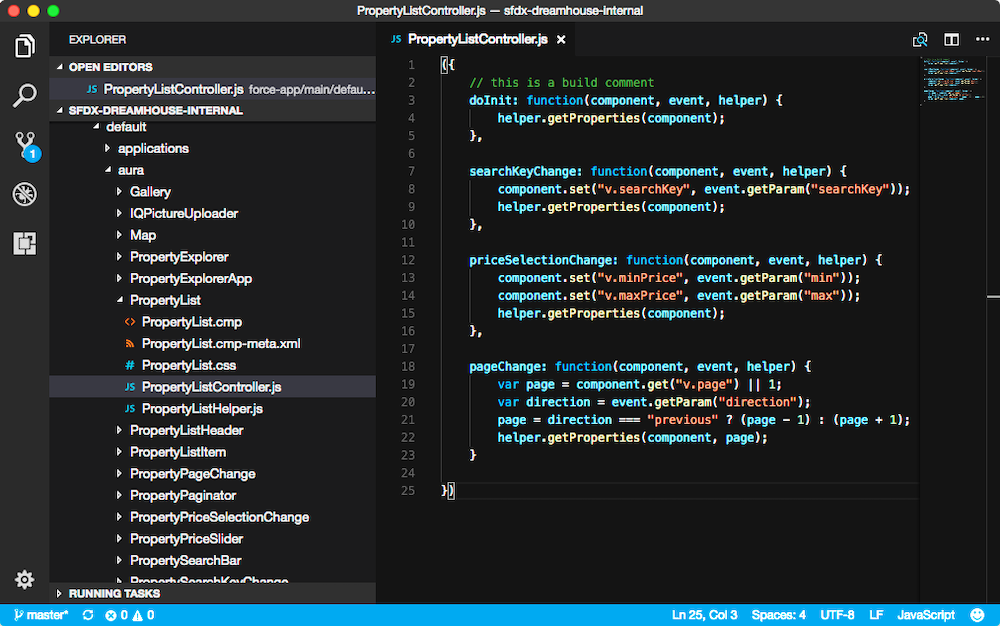
Task: Open the Explorer view in activity bar
Action: 24,46
